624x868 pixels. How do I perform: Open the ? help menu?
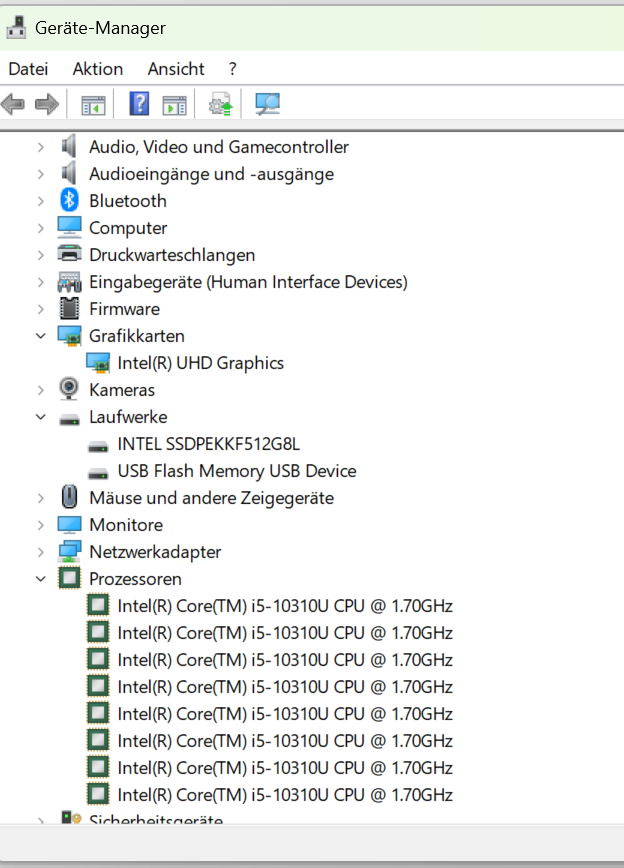pos(233,69)
